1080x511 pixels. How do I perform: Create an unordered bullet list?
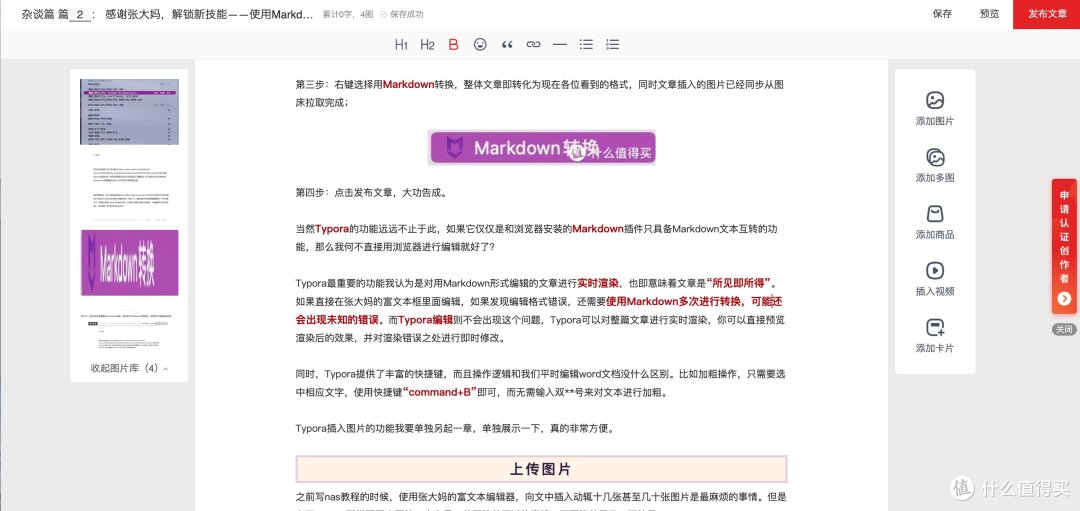(586, 44)
